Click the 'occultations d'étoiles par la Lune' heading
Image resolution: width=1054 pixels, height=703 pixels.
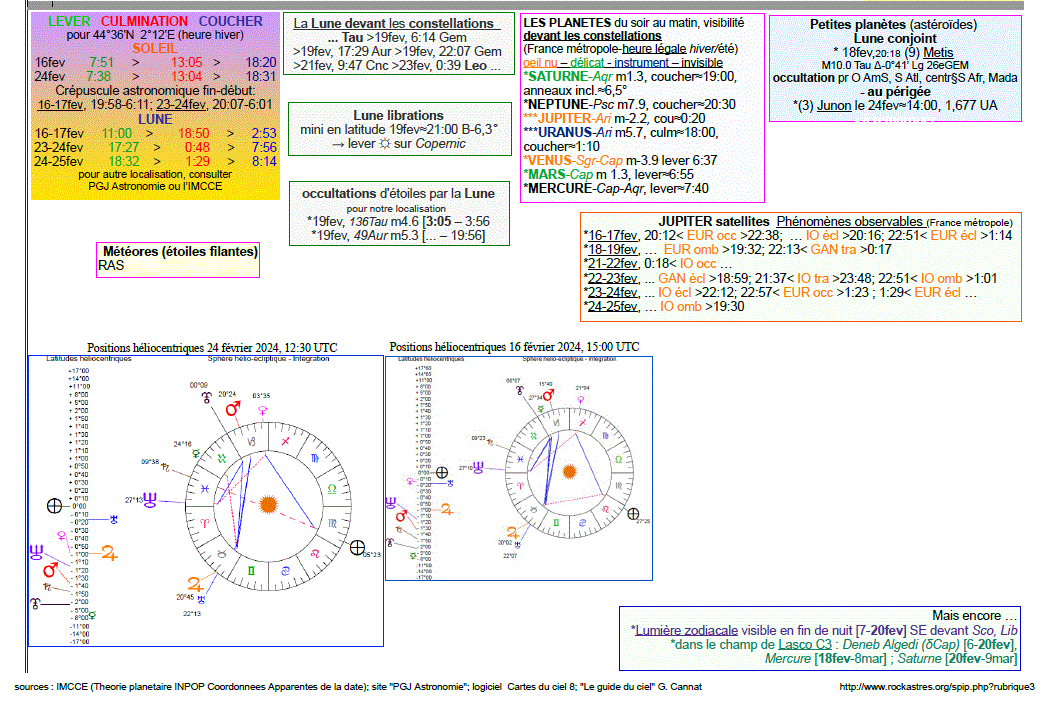(x=398, y=194)
